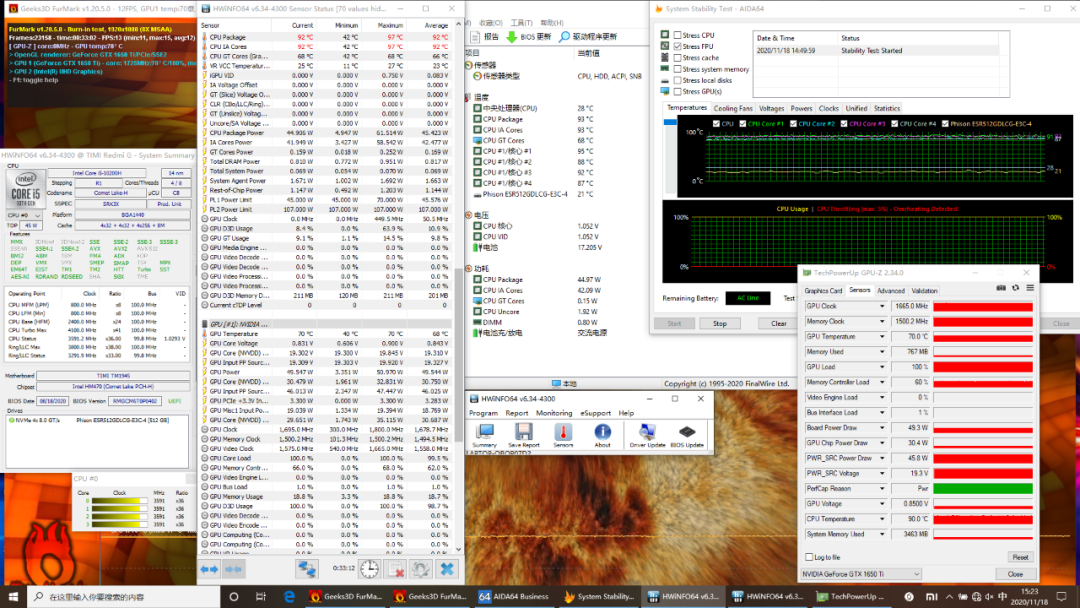Switch to the Cooling Fans tab
The width and height of the screenshot is (1080, 608).
click(x=733, y=108)
